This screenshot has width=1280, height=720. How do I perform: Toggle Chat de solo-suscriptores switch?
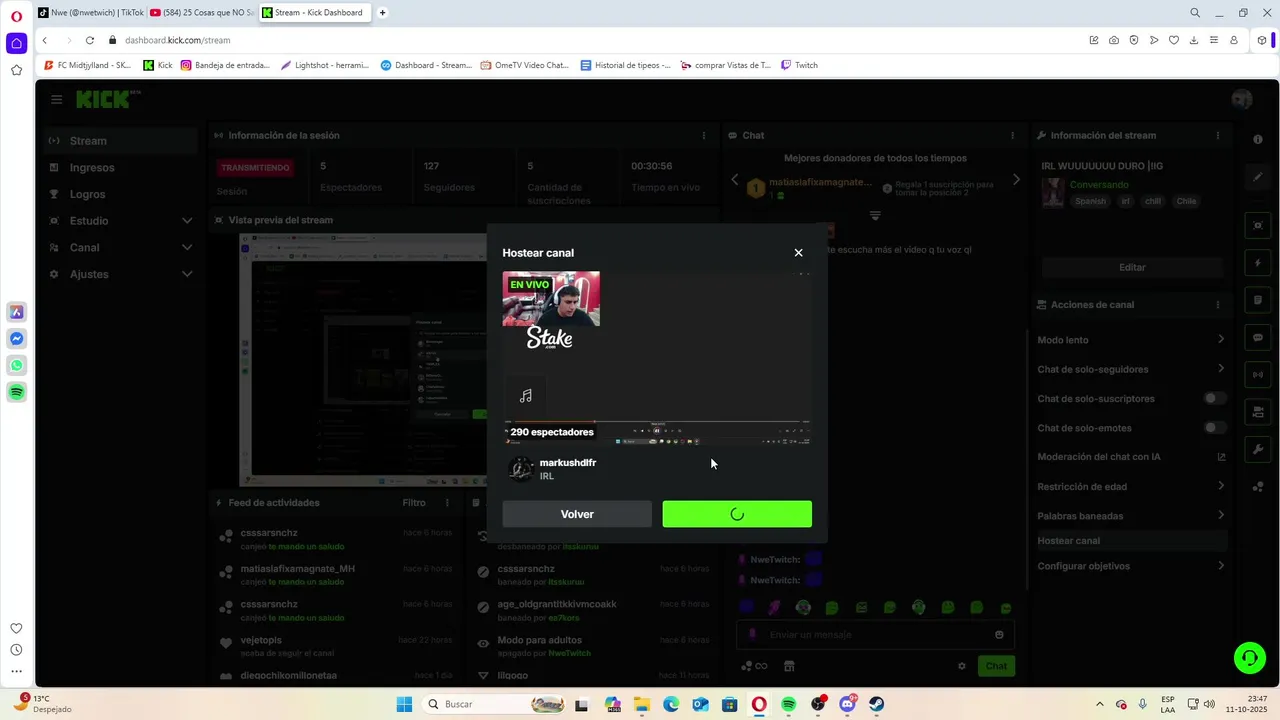[1214, 398]
